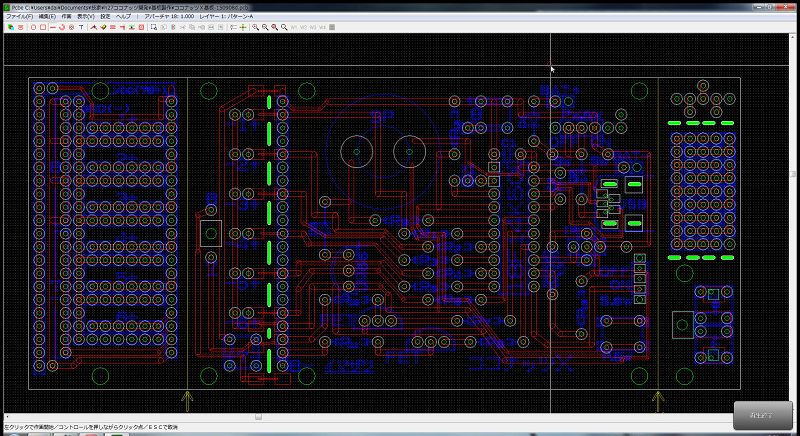Click the レイヤー 1: パターン-A layer indicator
Image resolution: width=800 pixels, height=436 pixels.
pos(228,17)
